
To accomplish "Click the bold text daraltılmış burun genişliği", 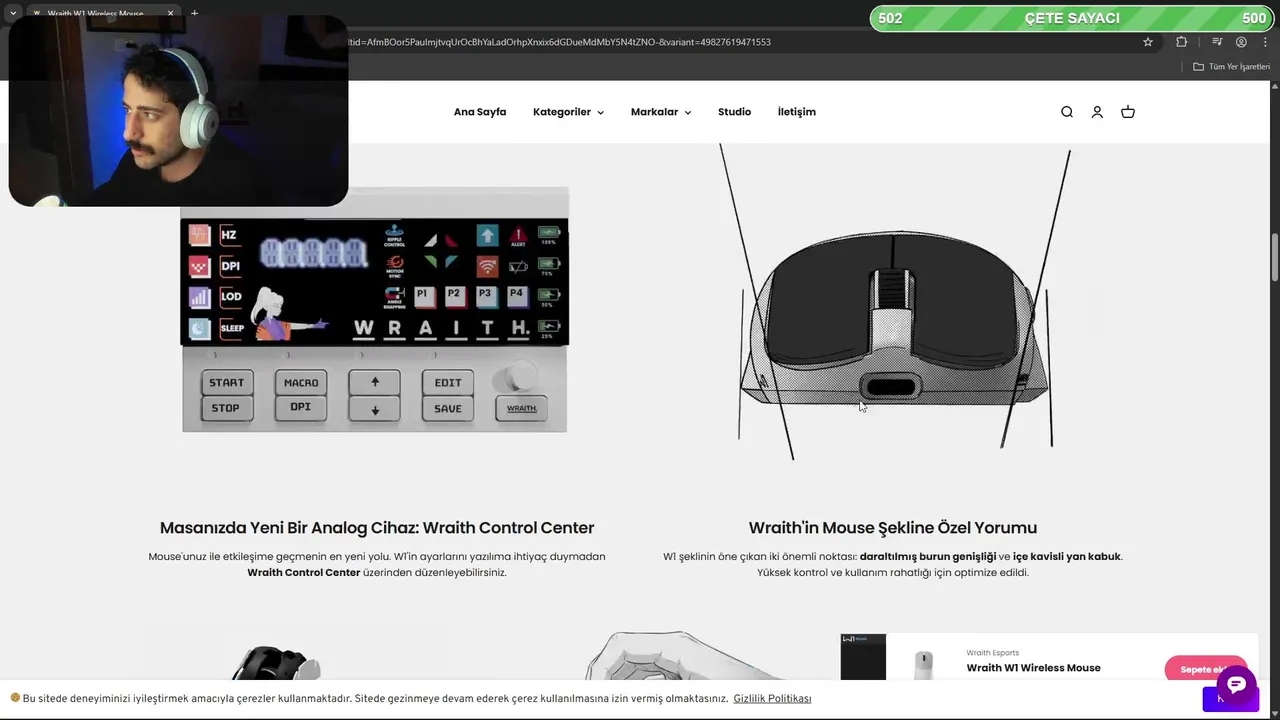I will click(x=928, y=557).
